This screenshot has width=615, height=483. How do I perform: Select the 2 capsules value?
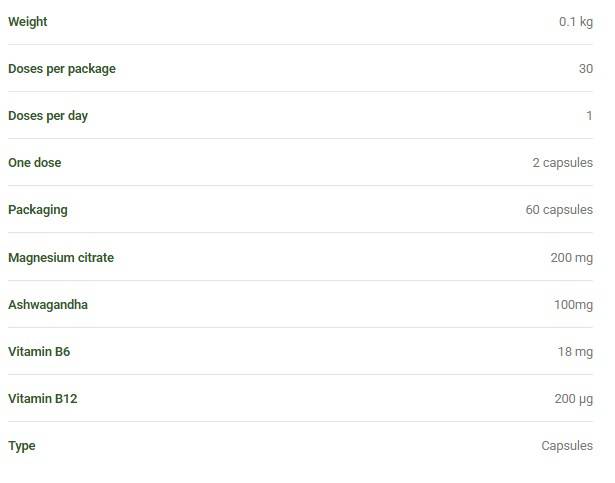562,162
